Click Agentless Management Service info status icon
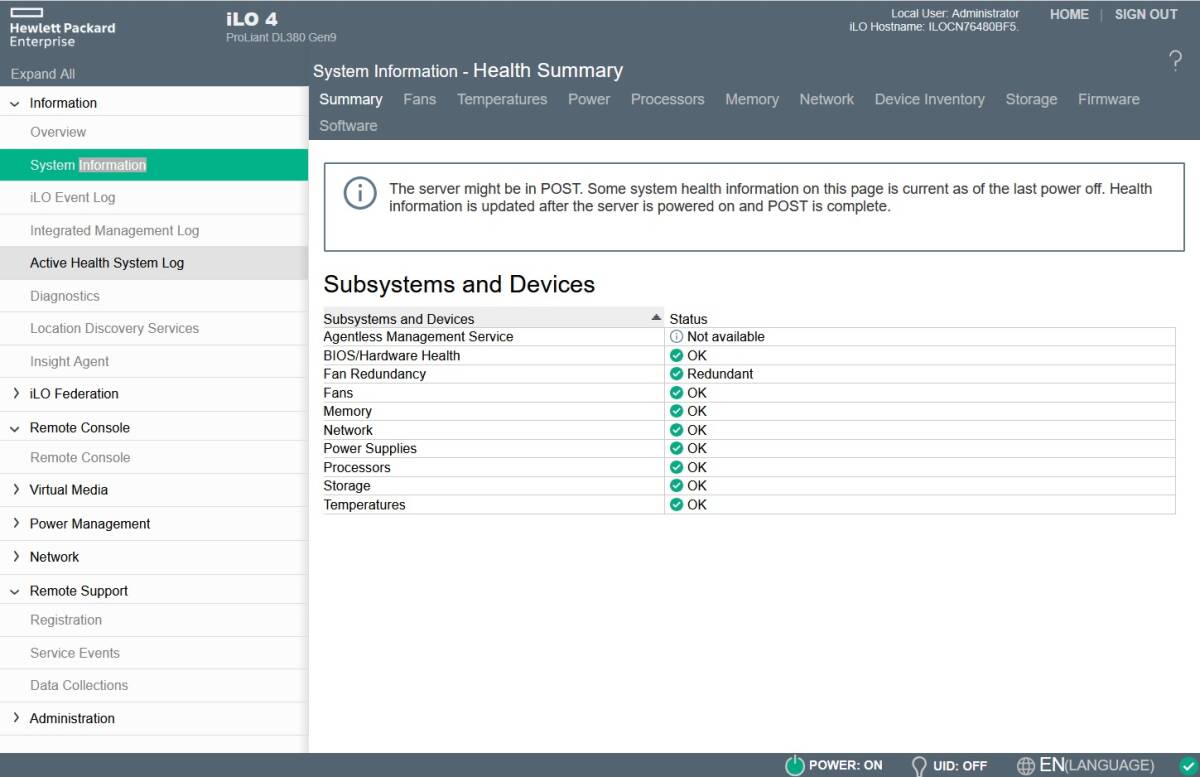 click(676, 337)
